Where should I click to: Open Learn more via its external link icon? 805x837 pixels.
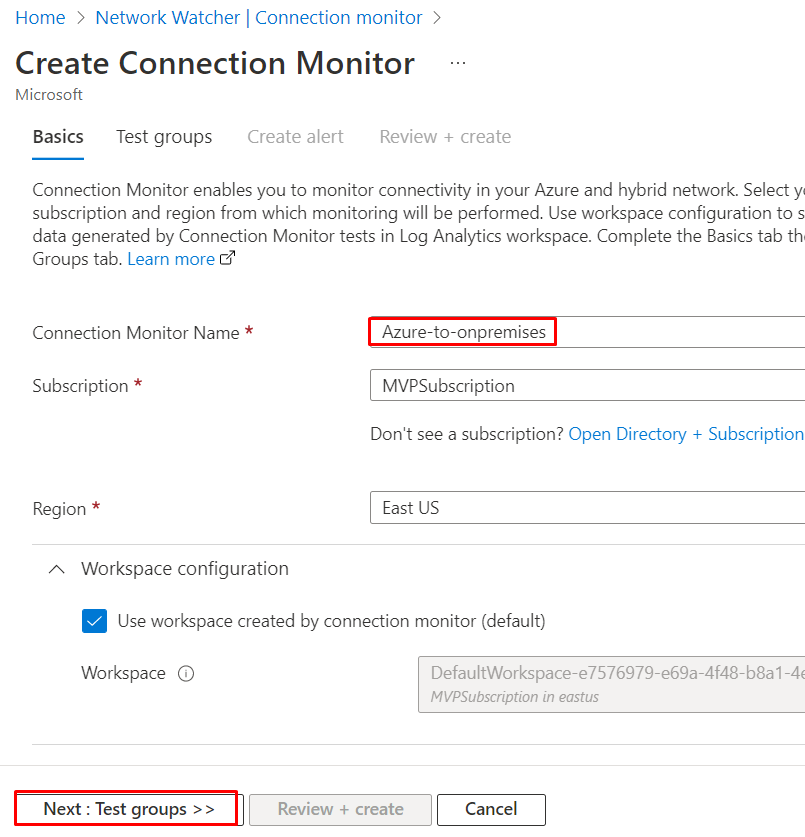[226, 256]
